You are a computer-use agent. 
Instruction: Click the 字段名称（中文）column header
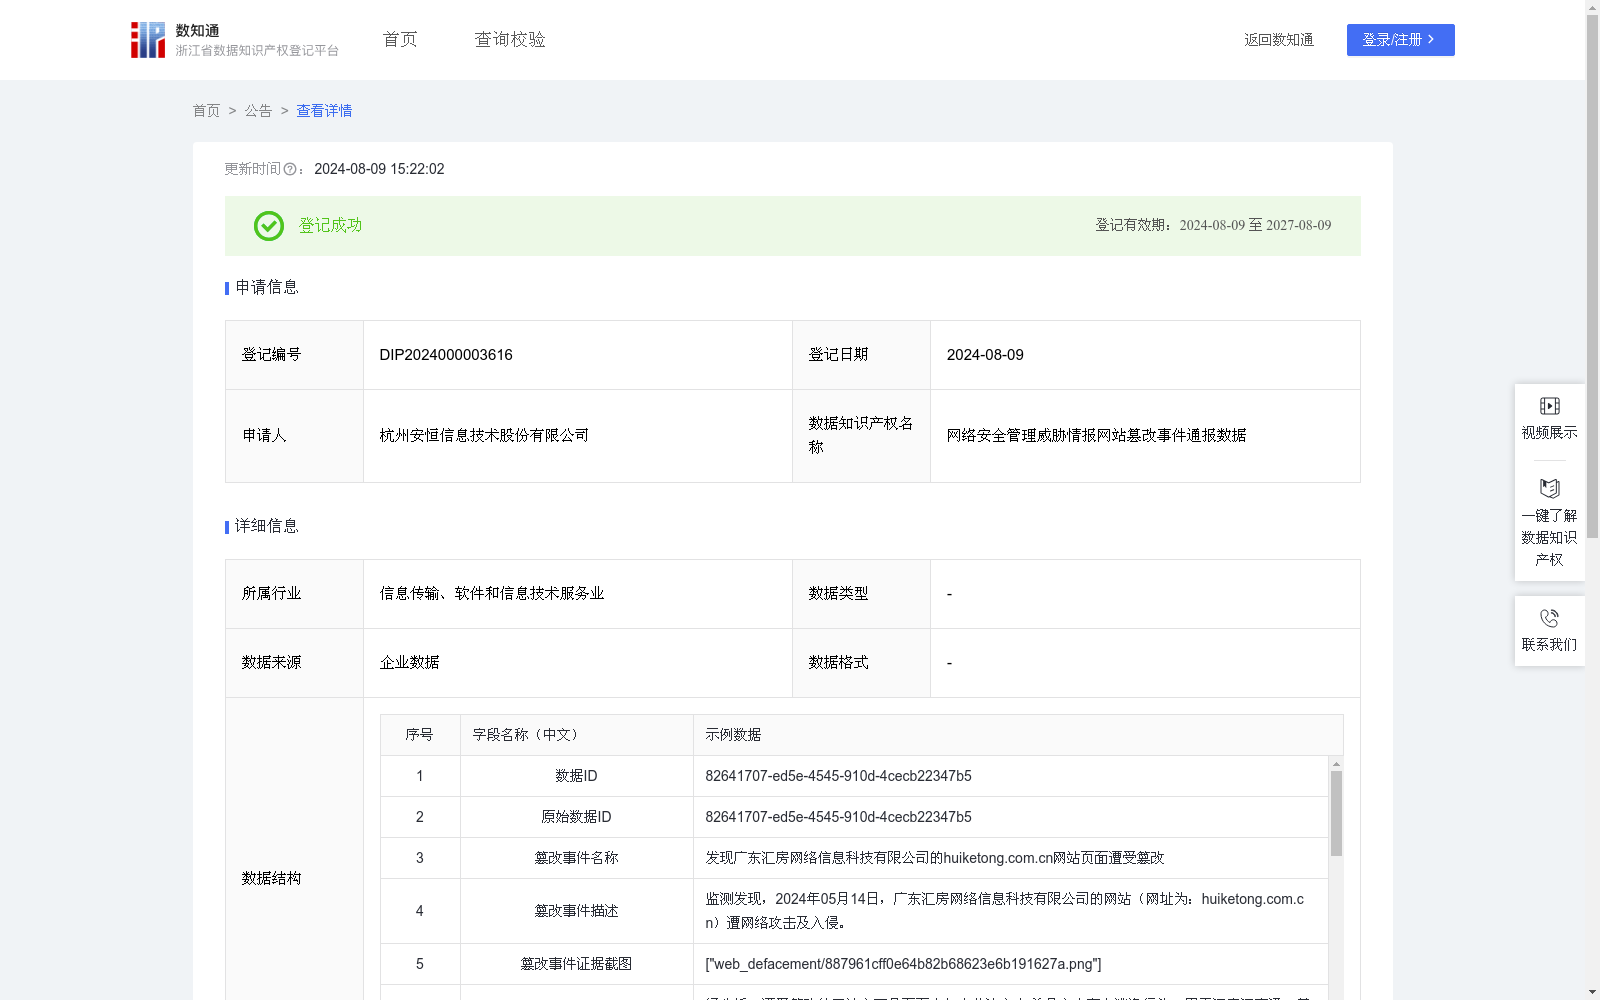(x=577, y=735)
